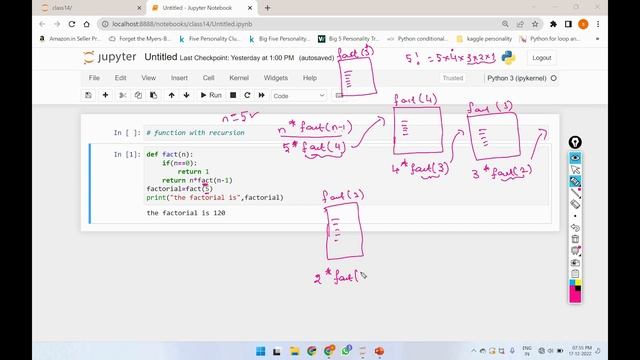Clear all drawings with the trash bin icon

point(575,239)
